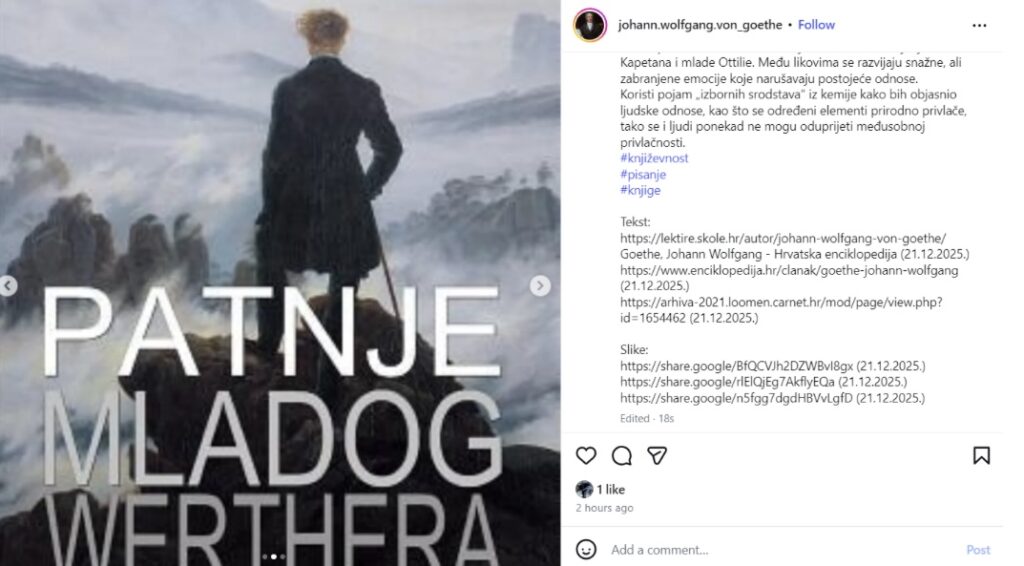Open the johann.wolfgang.von_goethe username link

tap(700, 25)
